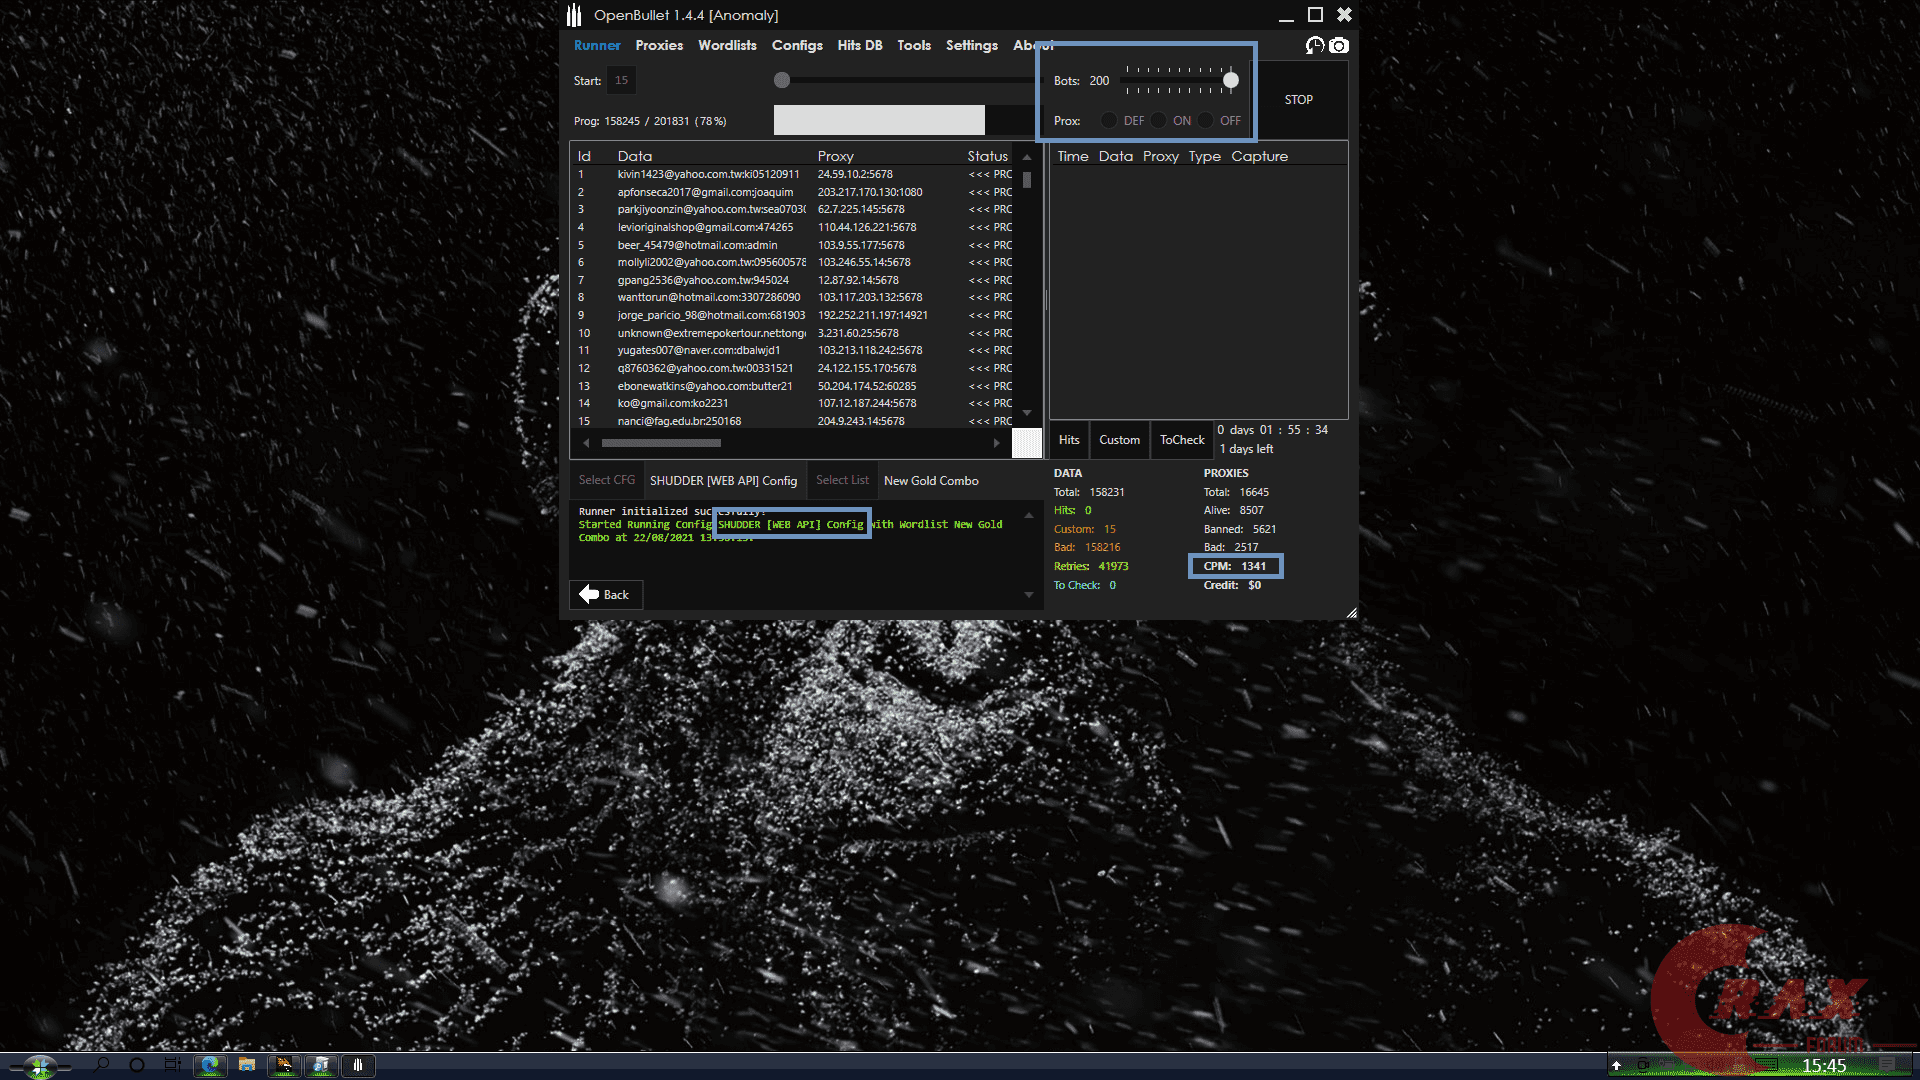Select the DEF proxy radio button
Screen dimensions: 1920x1080
click(1108, 120)
